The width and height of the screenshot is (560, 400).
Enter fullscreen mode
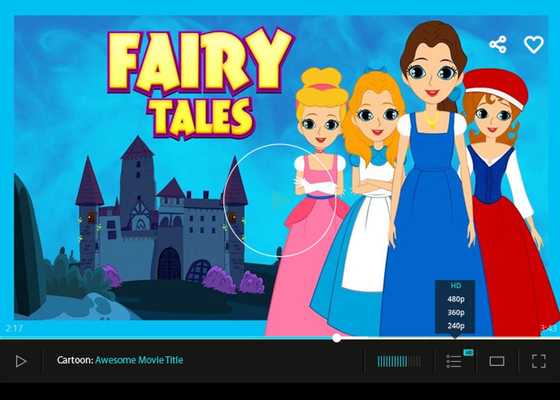tap(539, 361)
